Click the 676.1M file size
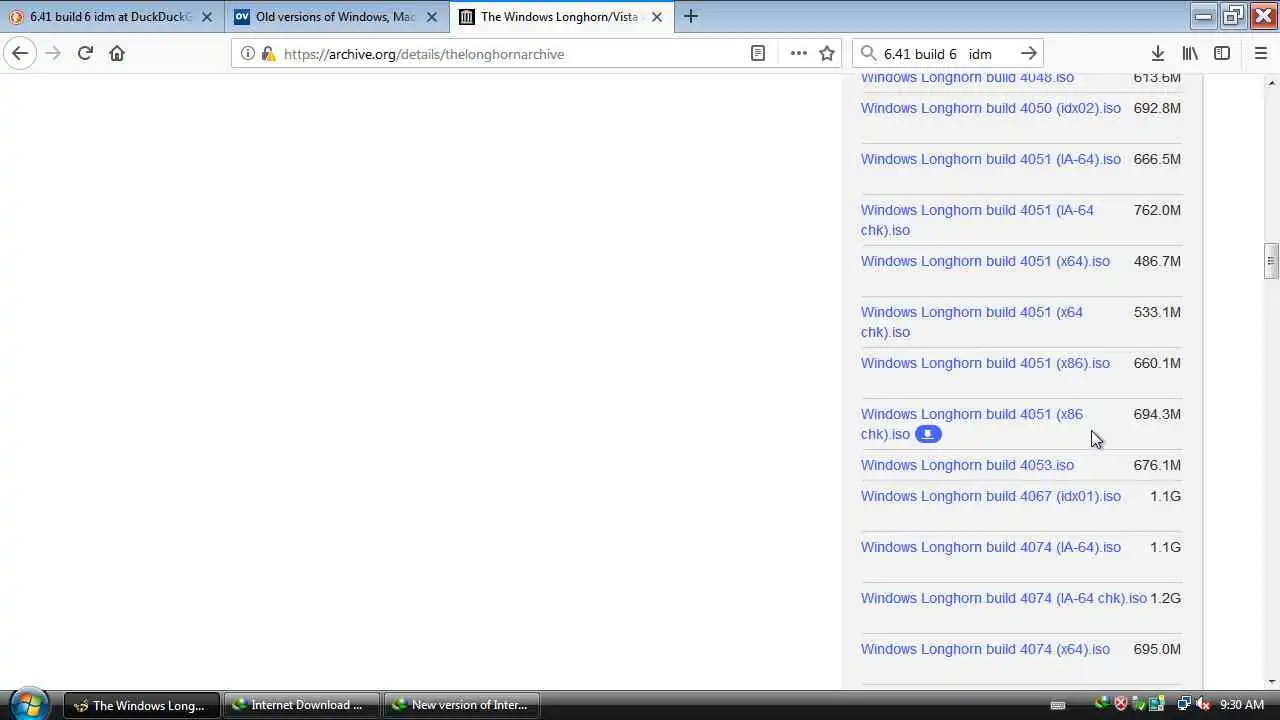This screenshot has height=720, width=1280. pyautogui.click(x=1157, y=465)
